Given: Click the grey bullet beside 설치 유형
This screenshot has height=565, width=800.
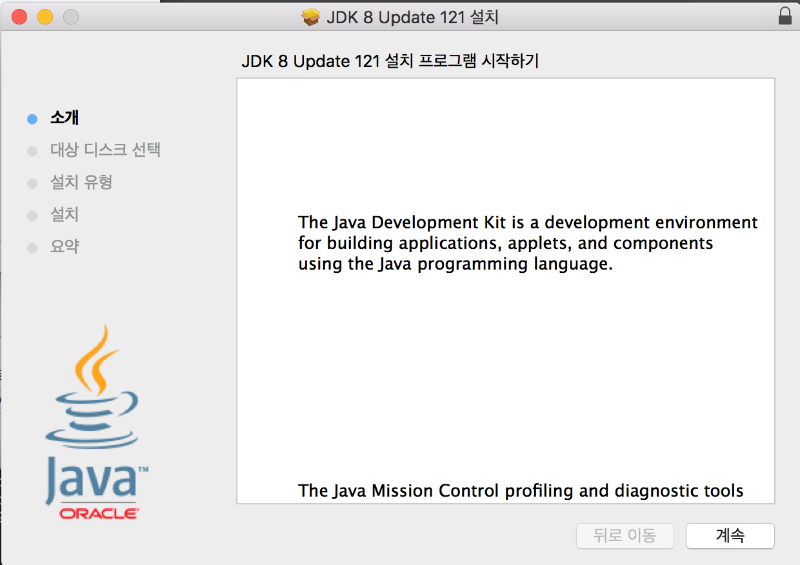Looking at the screenshot, I should (x=32, y=184).
